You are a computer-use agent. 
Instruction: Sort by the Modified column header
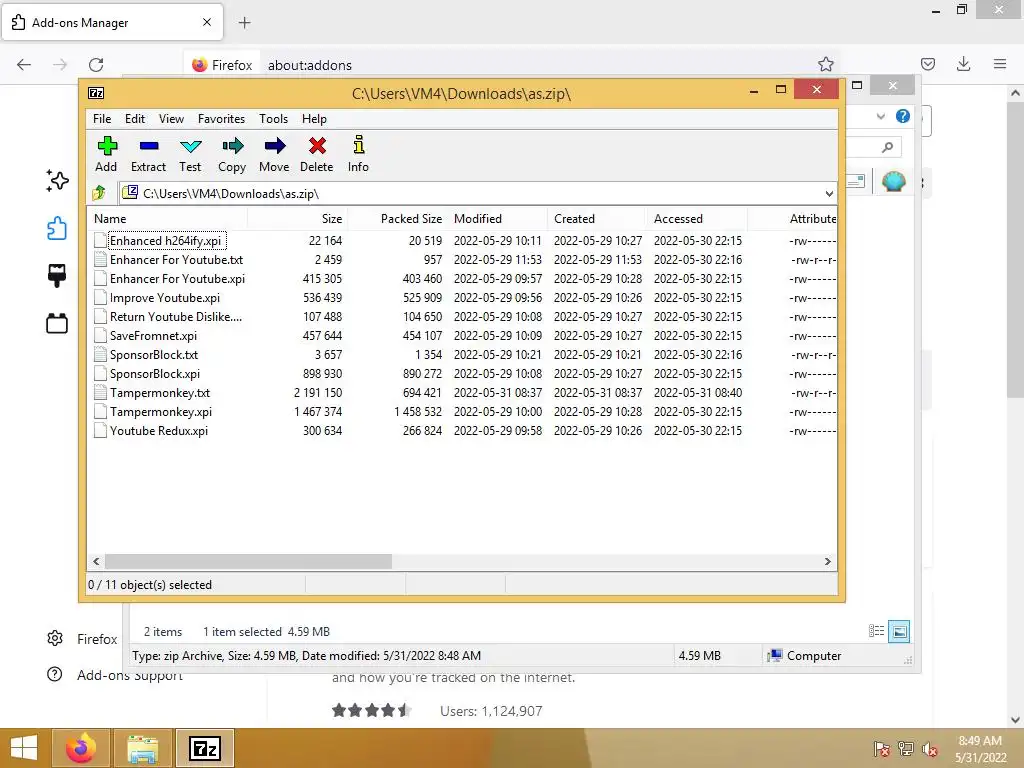[x=497, y=219]
